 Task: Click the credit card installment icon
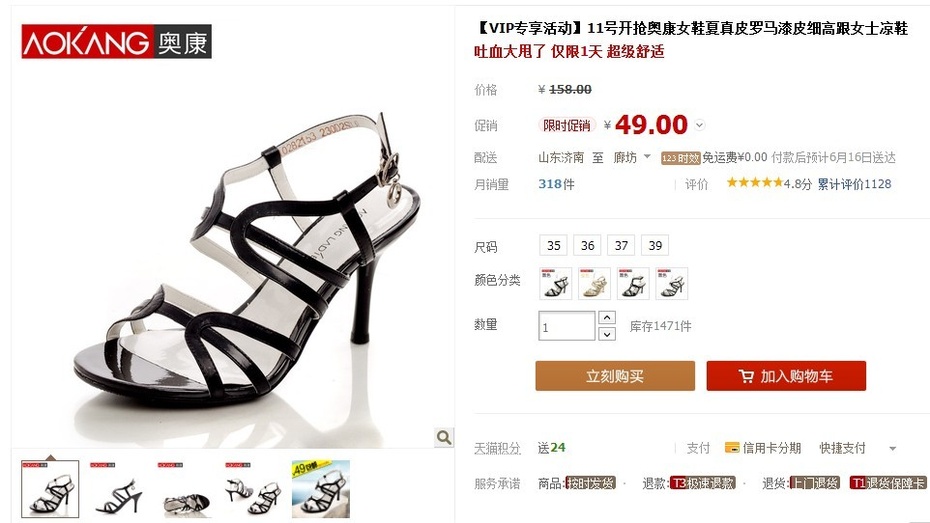[732, 448]
